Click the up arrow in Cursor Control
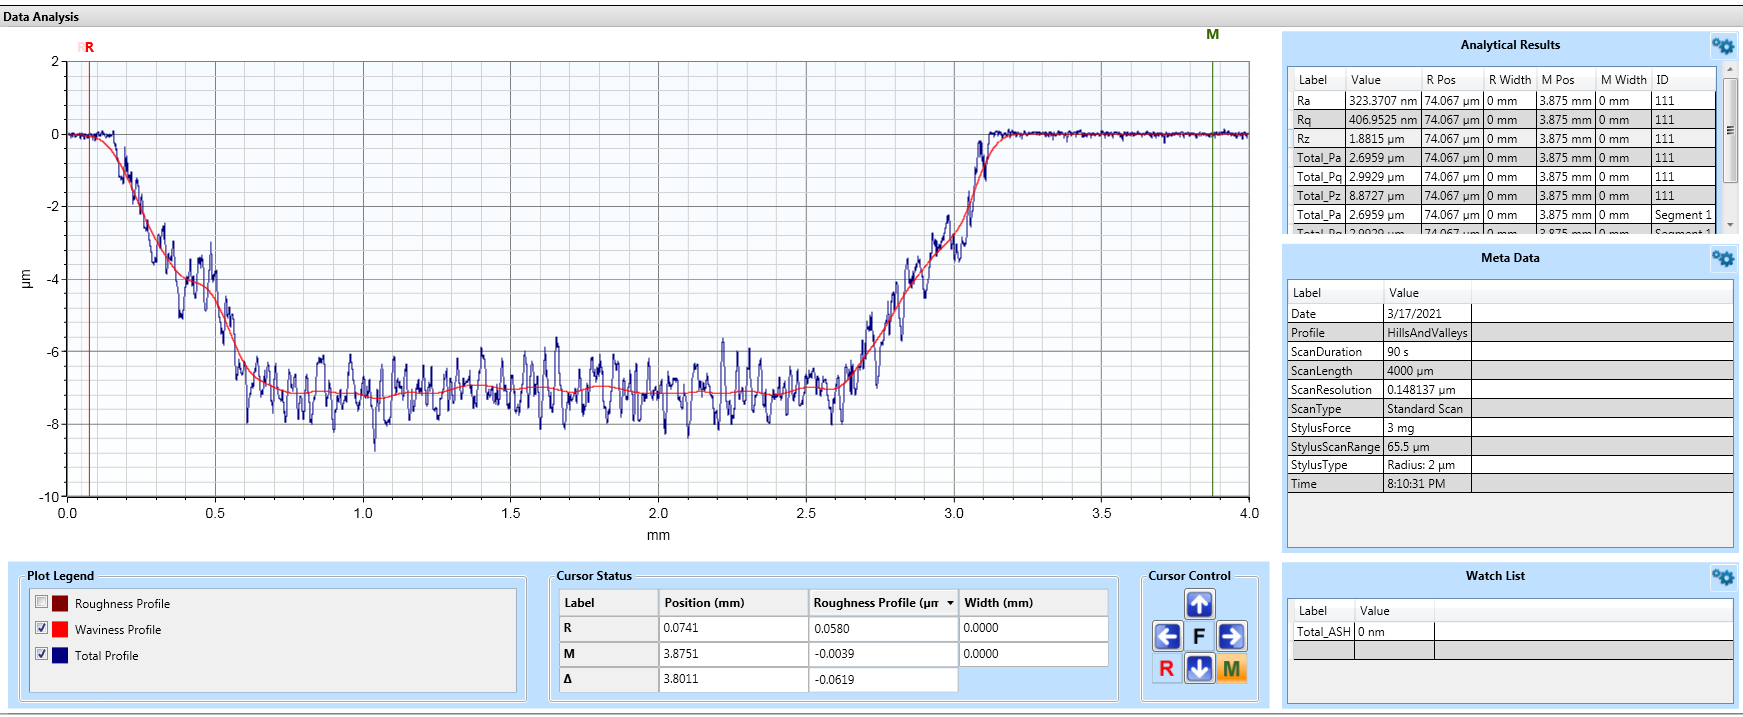Screen dimensions: 1743x717 tap(1199, 604)
